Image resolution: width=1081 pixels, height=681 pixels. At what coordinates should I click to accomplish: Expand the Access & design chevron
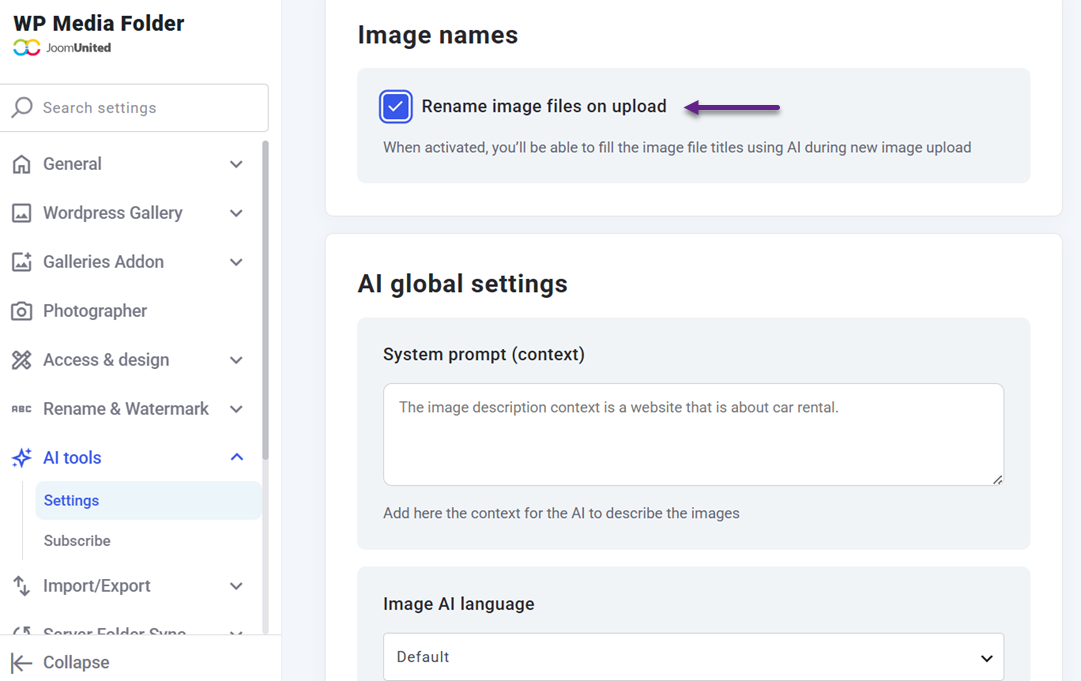coord(236,360)
